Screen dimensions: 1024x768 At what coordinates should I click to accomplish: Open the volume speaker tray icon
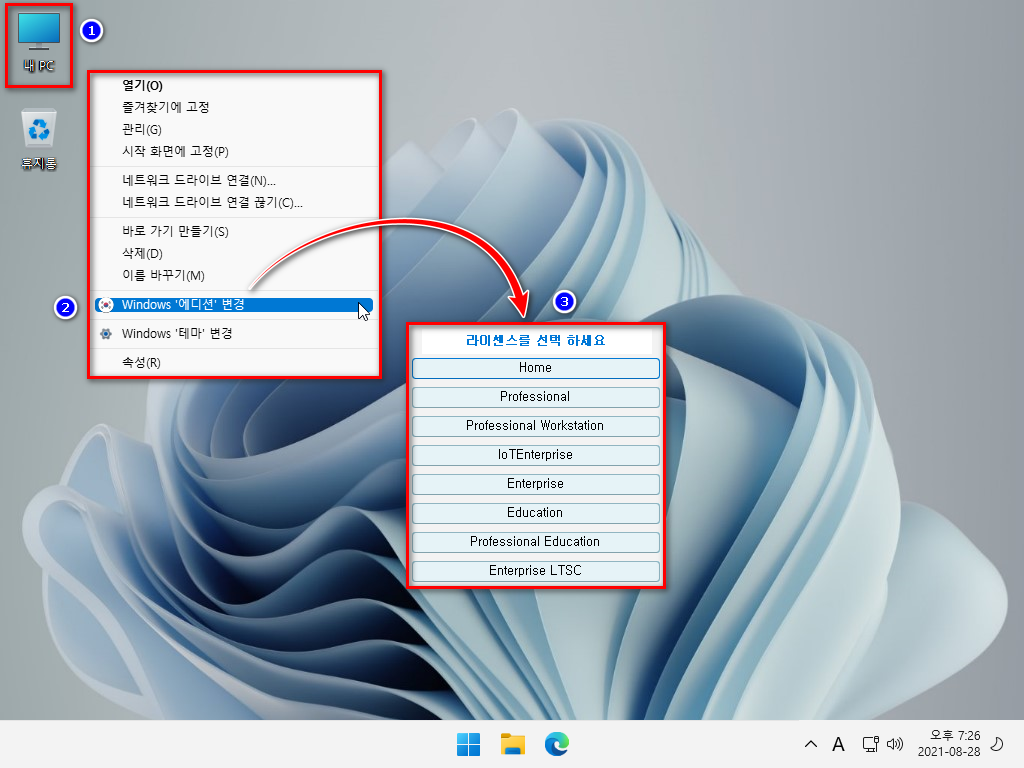895,744
